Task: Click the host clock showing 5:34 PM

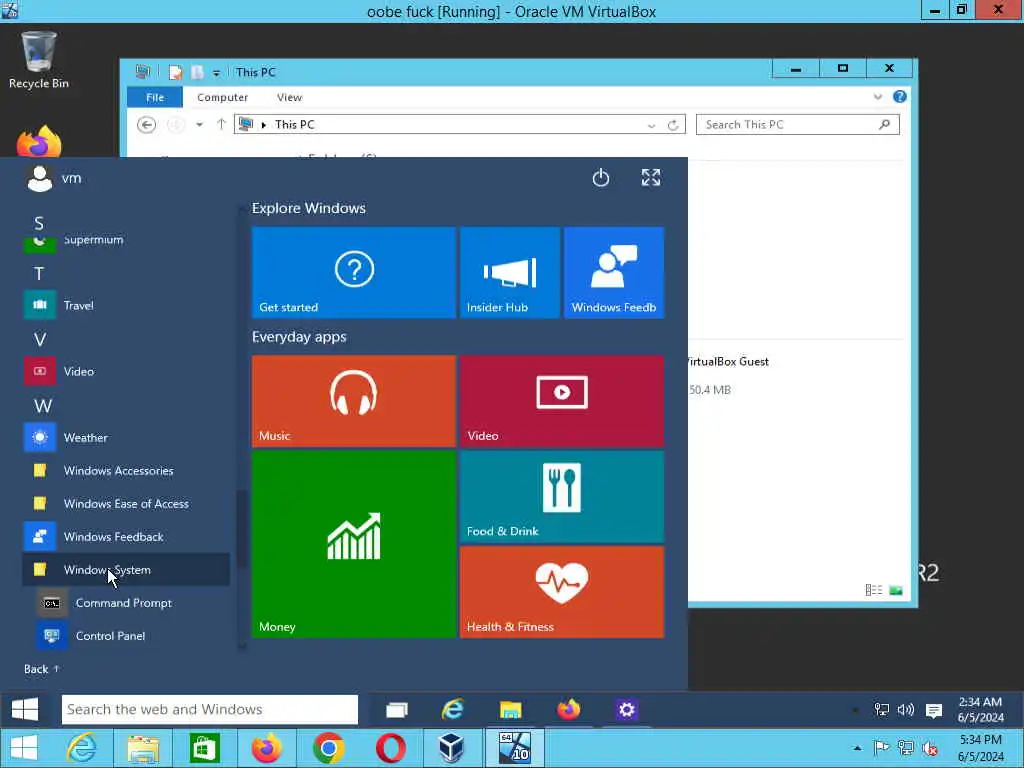Action: click(x=980, y=748)
